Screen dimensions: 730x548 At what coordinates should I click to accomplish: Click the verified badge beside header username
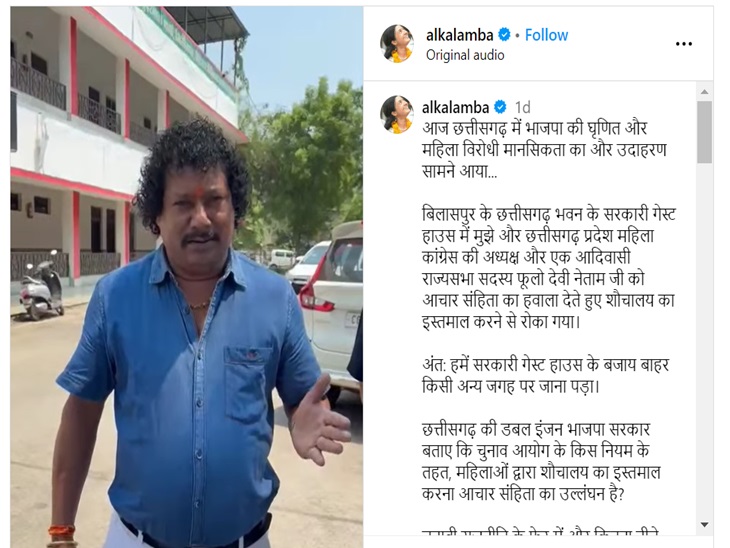click(504, 35)
